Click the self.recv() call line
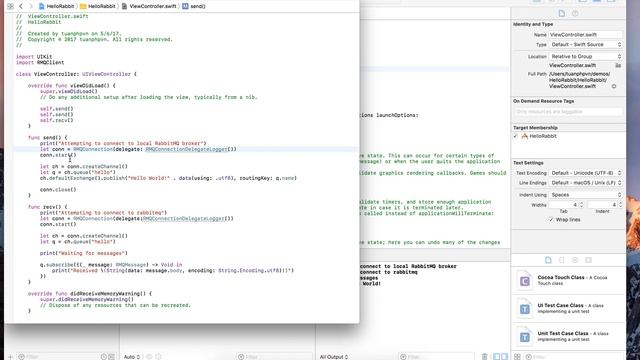Viewport: 640px width, 360px height. click(57, 120)
